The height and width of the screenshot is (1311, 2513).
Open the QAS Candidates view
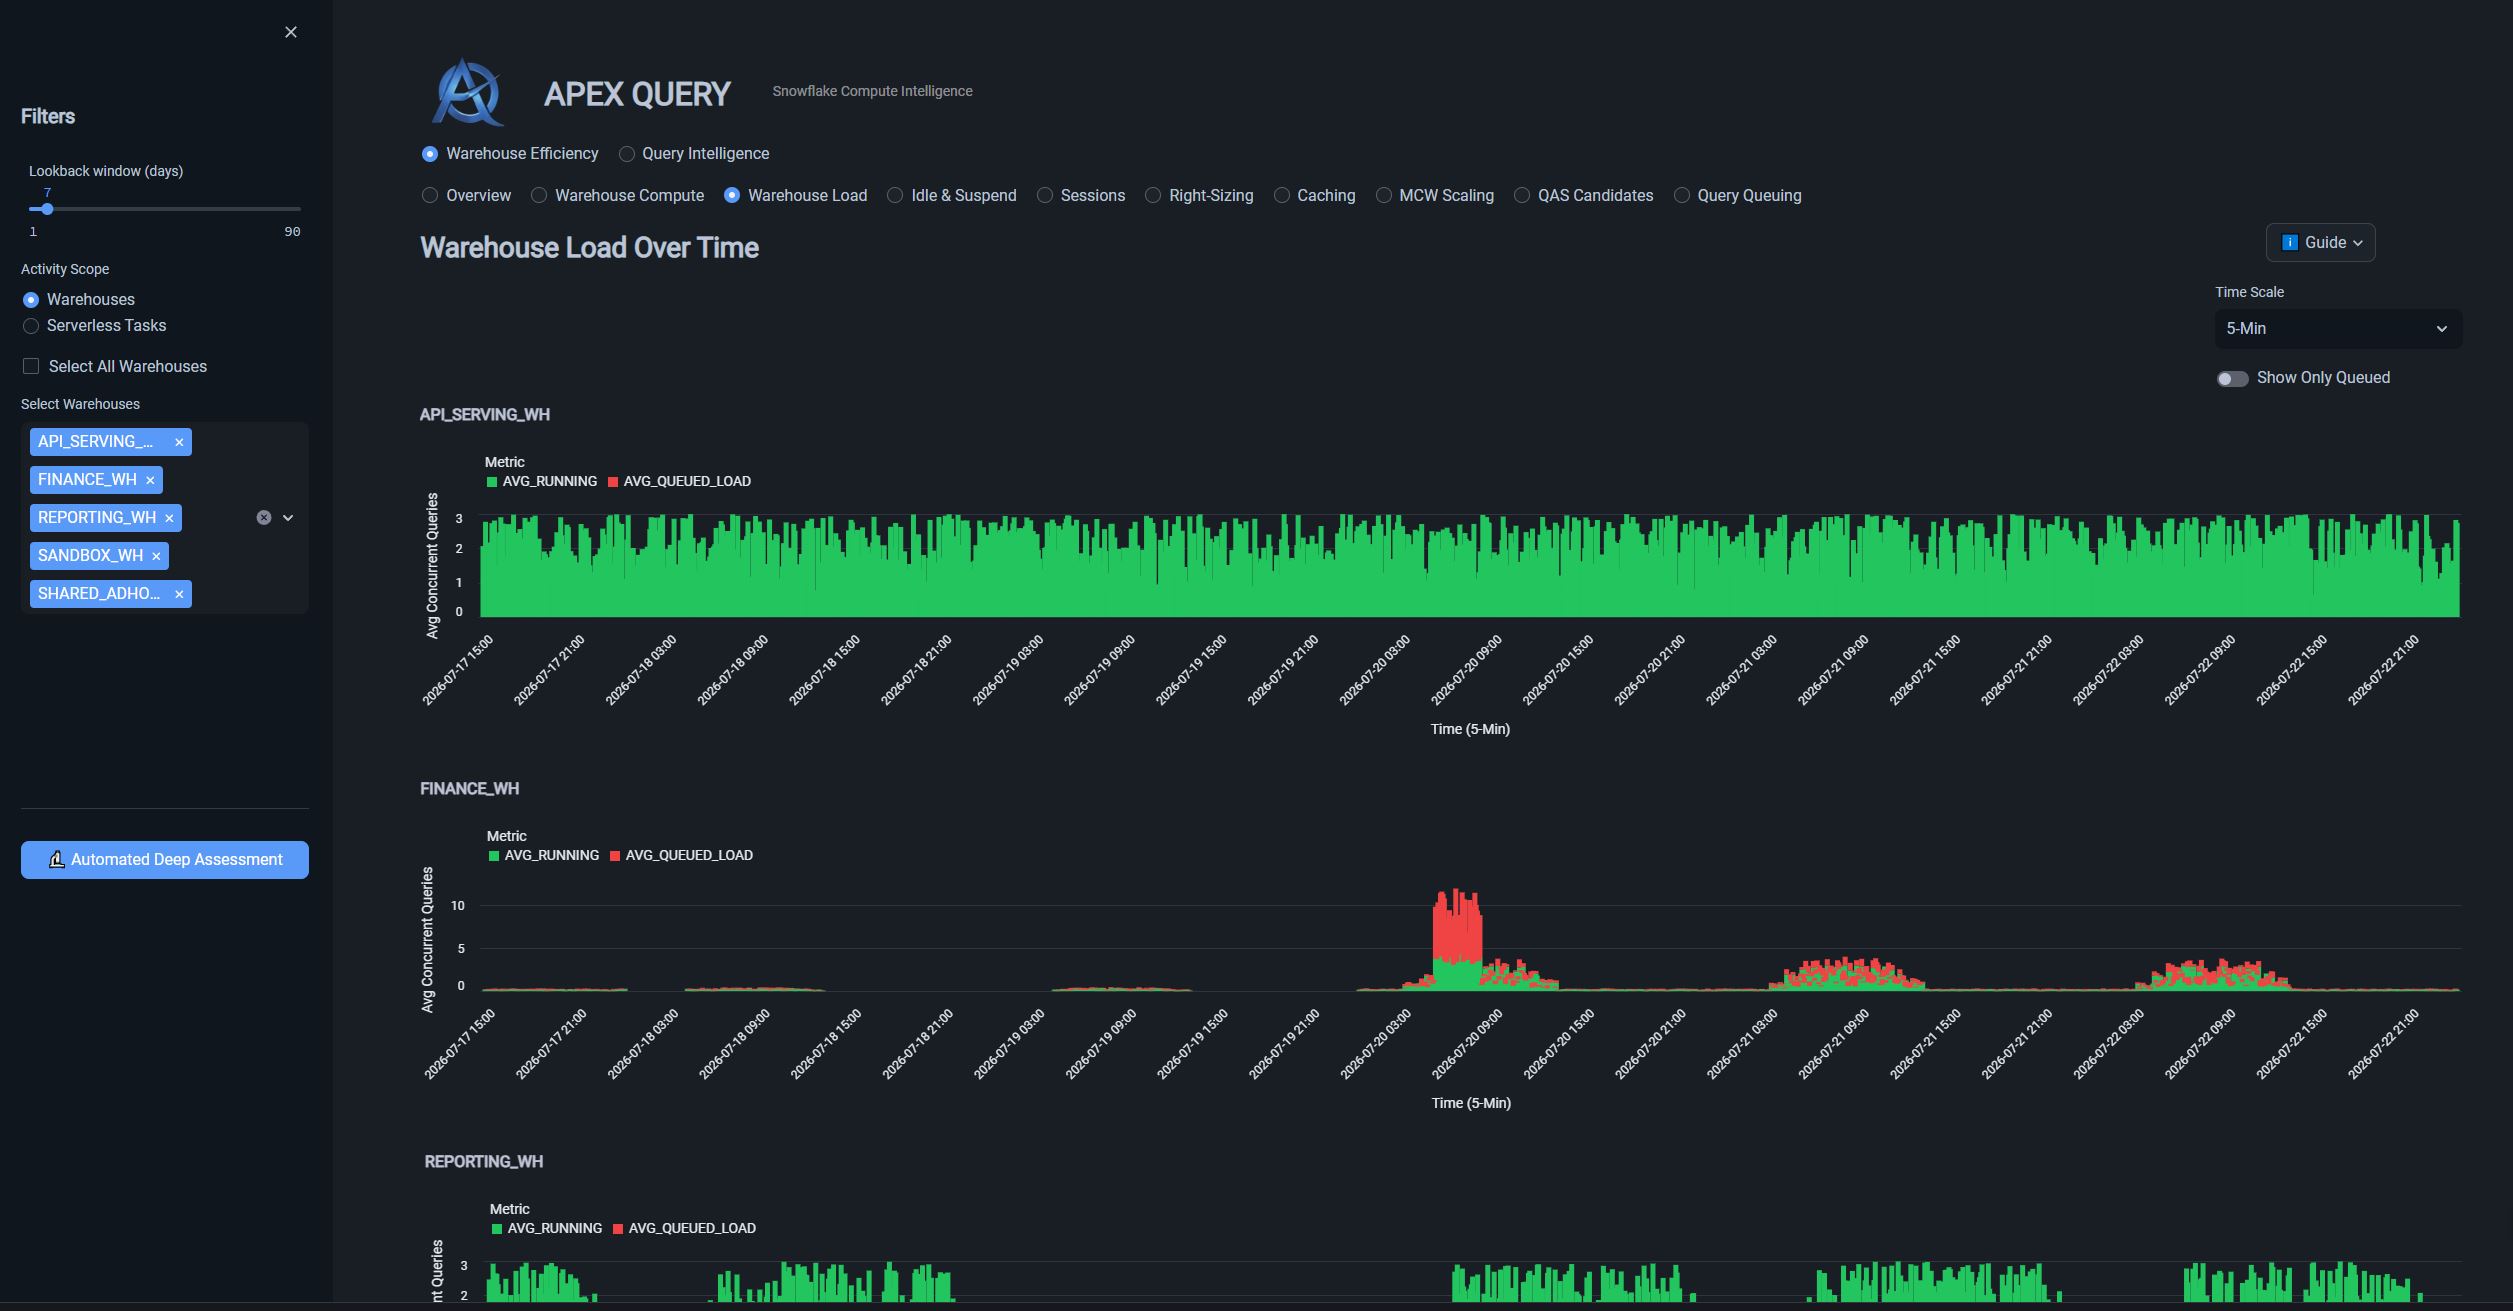(1583, 196)
